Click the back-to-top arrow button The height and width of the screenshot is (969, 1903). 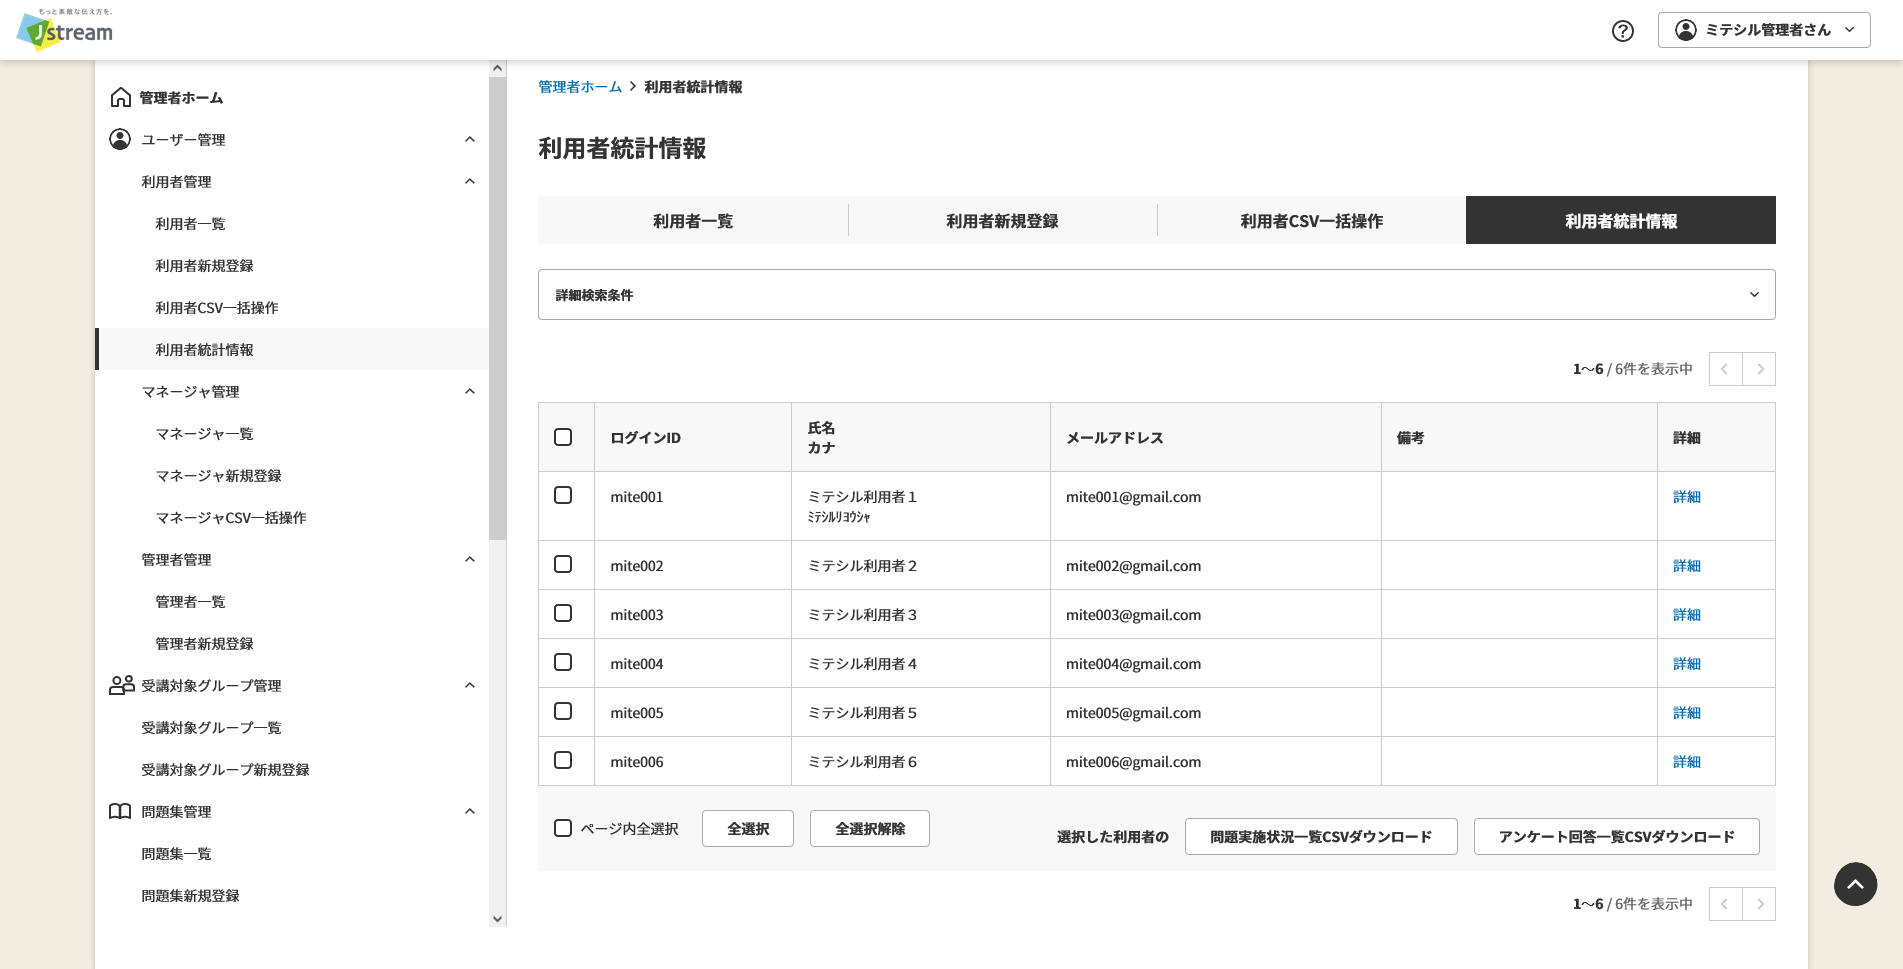pos(1855,884)
